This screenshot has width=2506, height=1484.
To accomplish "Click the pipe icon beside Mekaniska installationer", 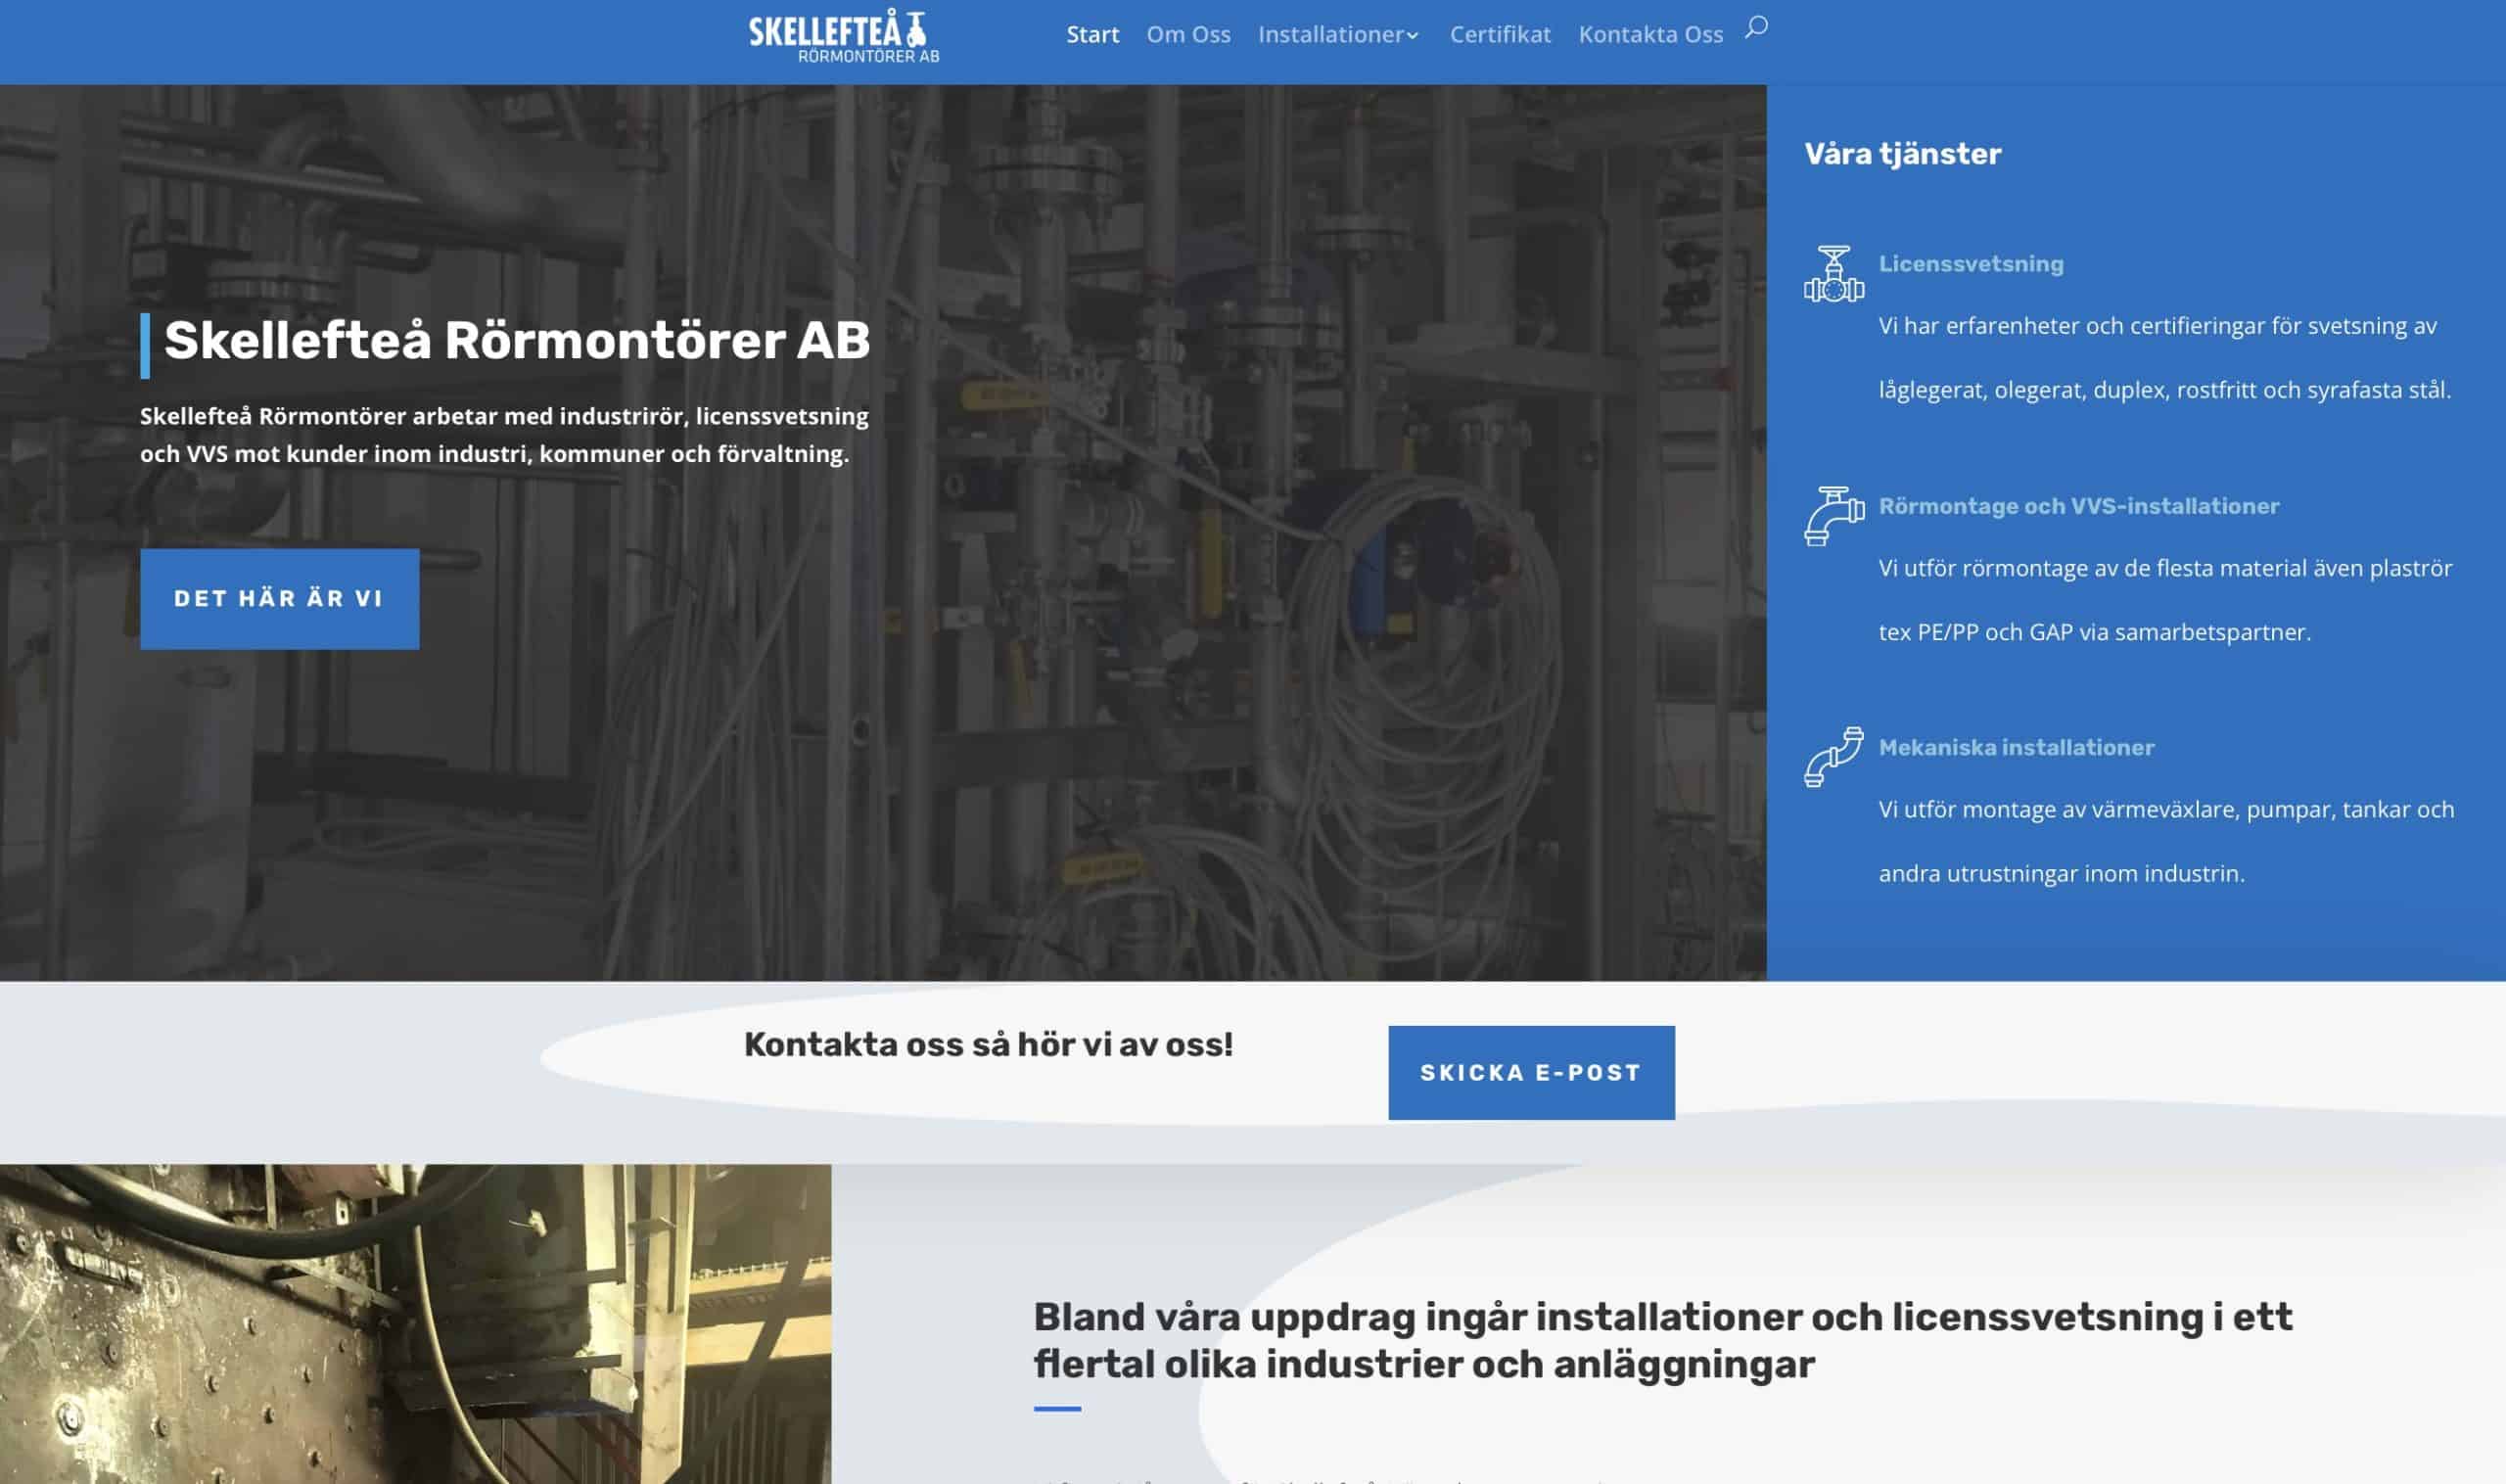I will tap(1833, 757).
